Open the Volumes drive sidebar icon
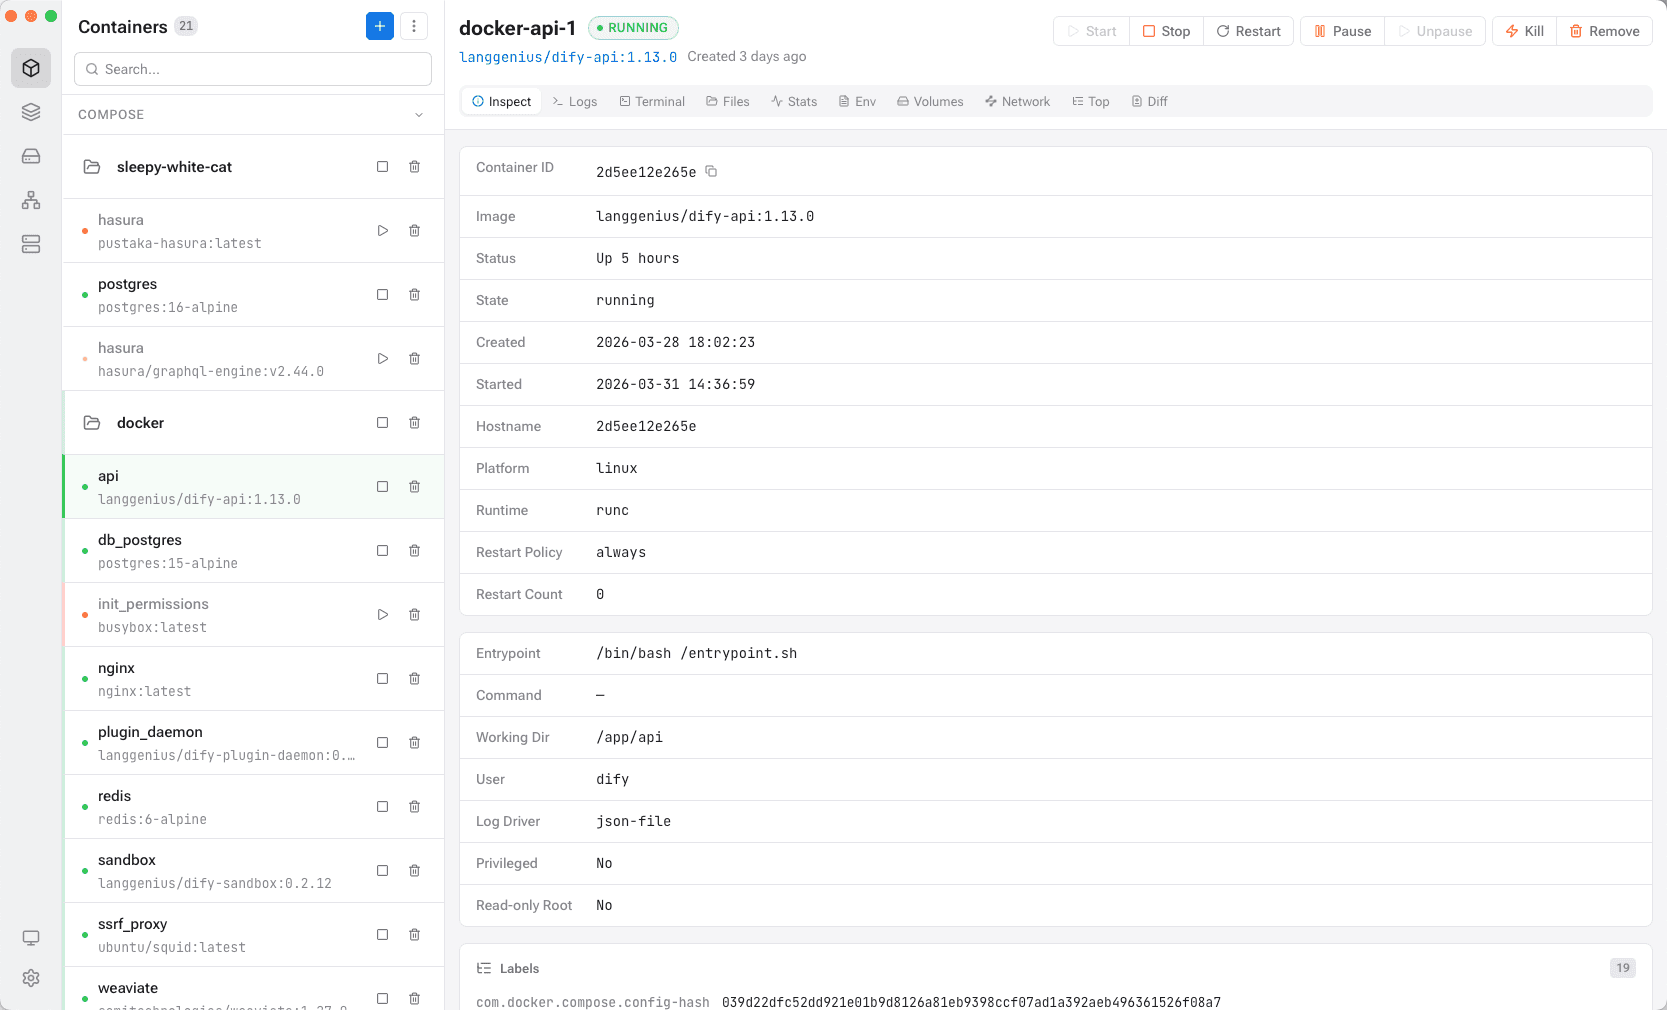This screenshot has height=1010, width=1667. pos(31,156)
